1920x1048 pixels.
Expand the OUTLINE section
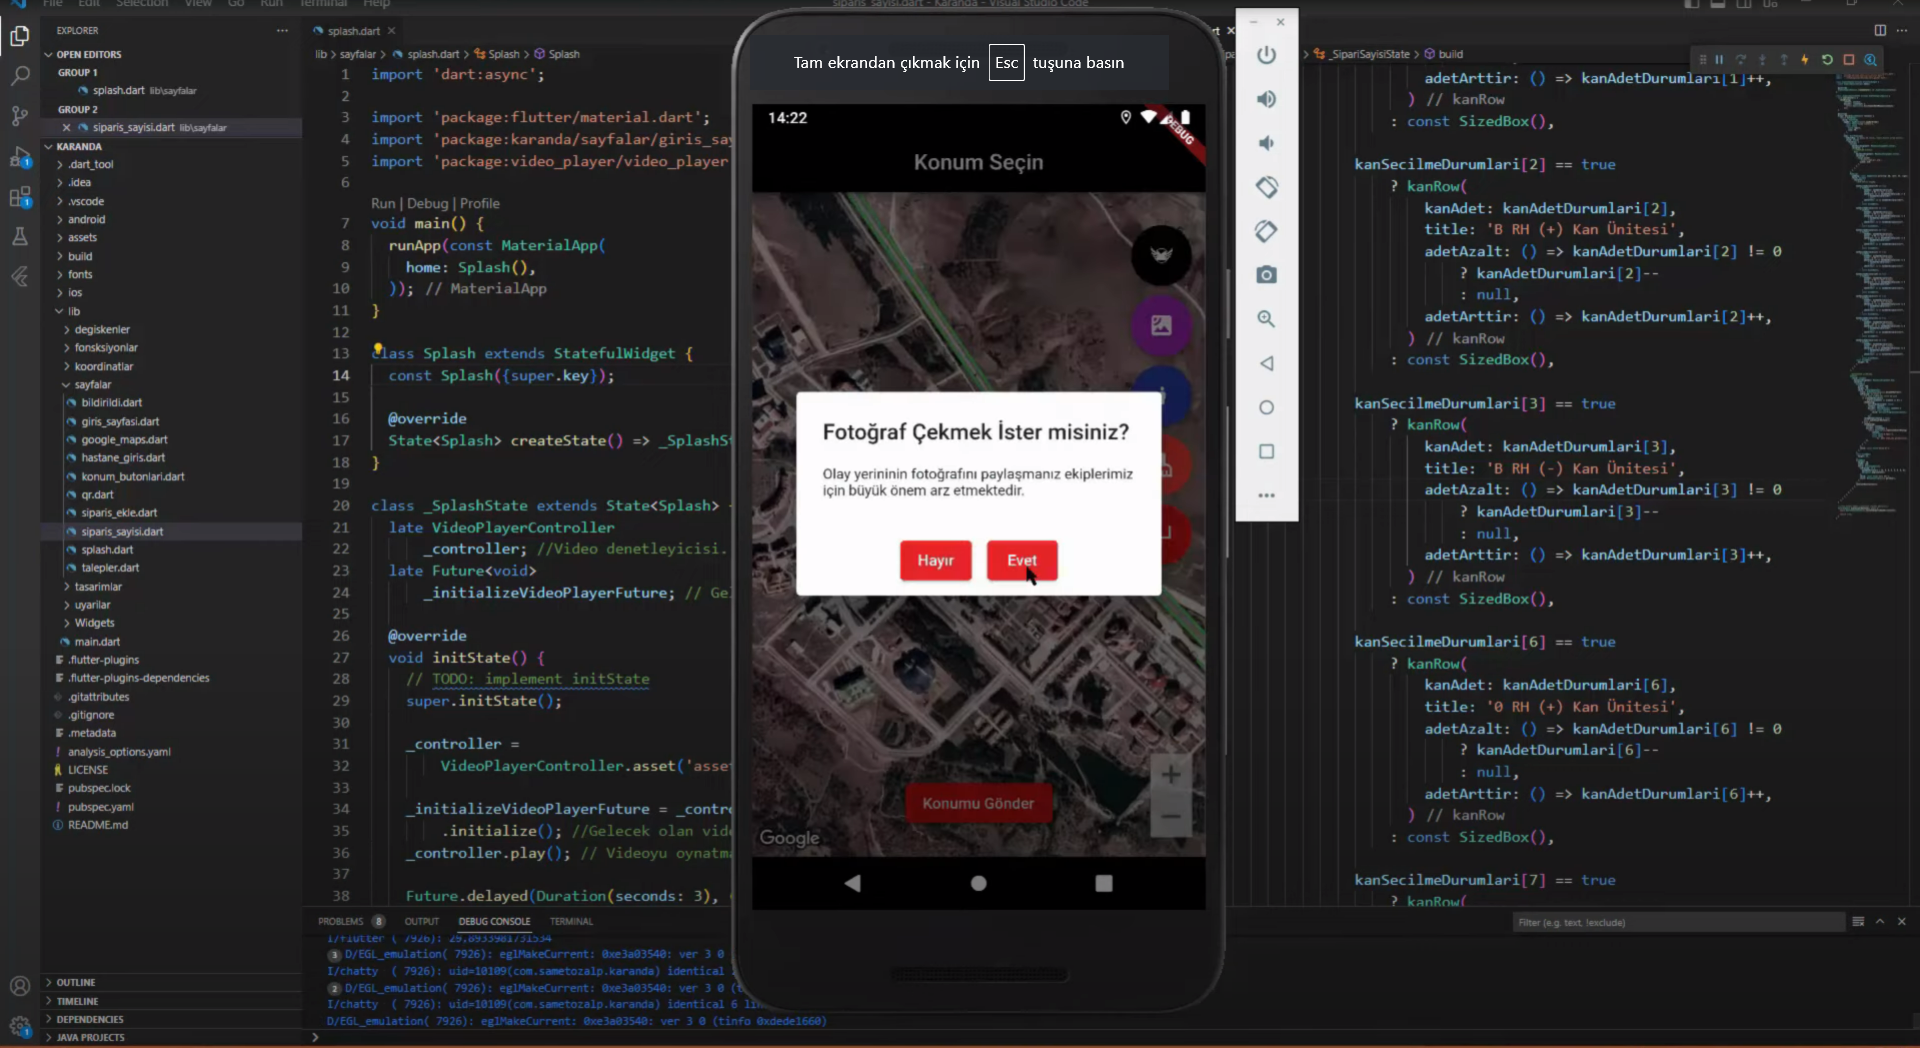tap(76, 983)
